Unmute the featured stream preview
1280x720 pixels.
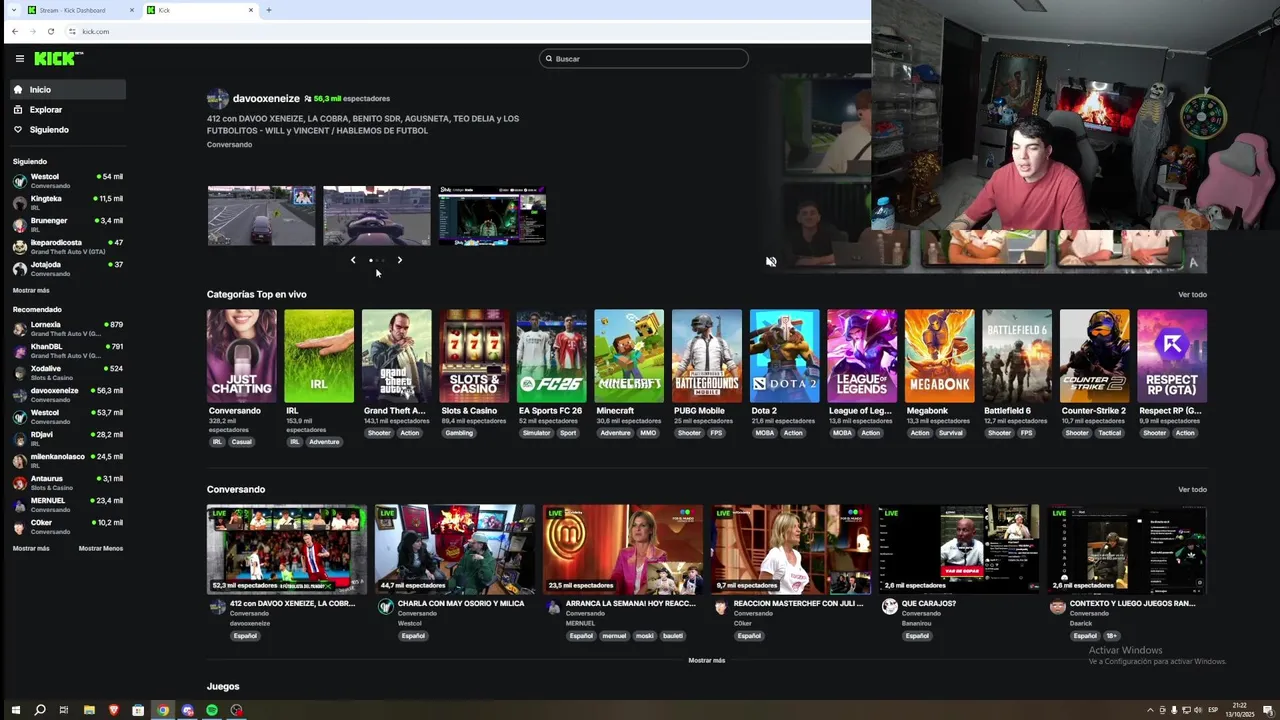(x=771, y=262)
